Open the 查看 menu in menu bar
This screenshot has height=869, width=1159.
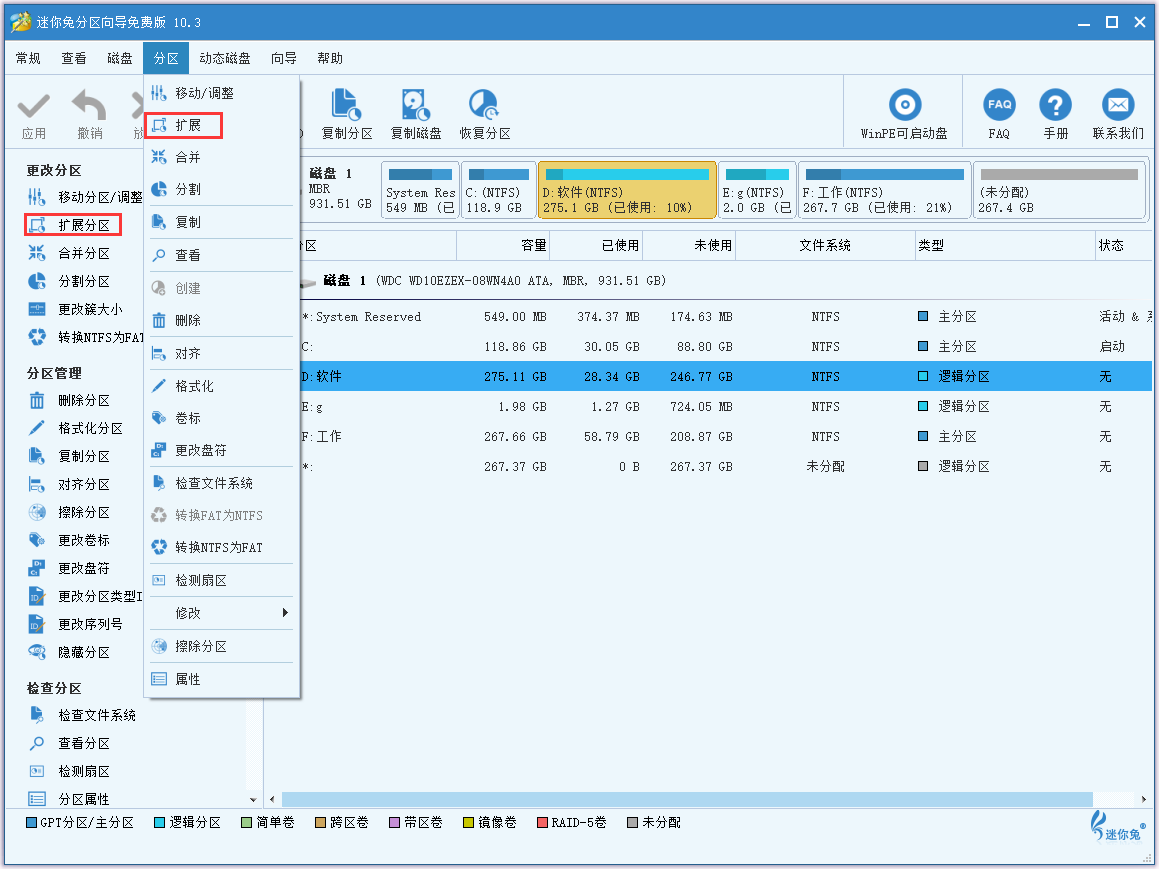tap(74, 58)
